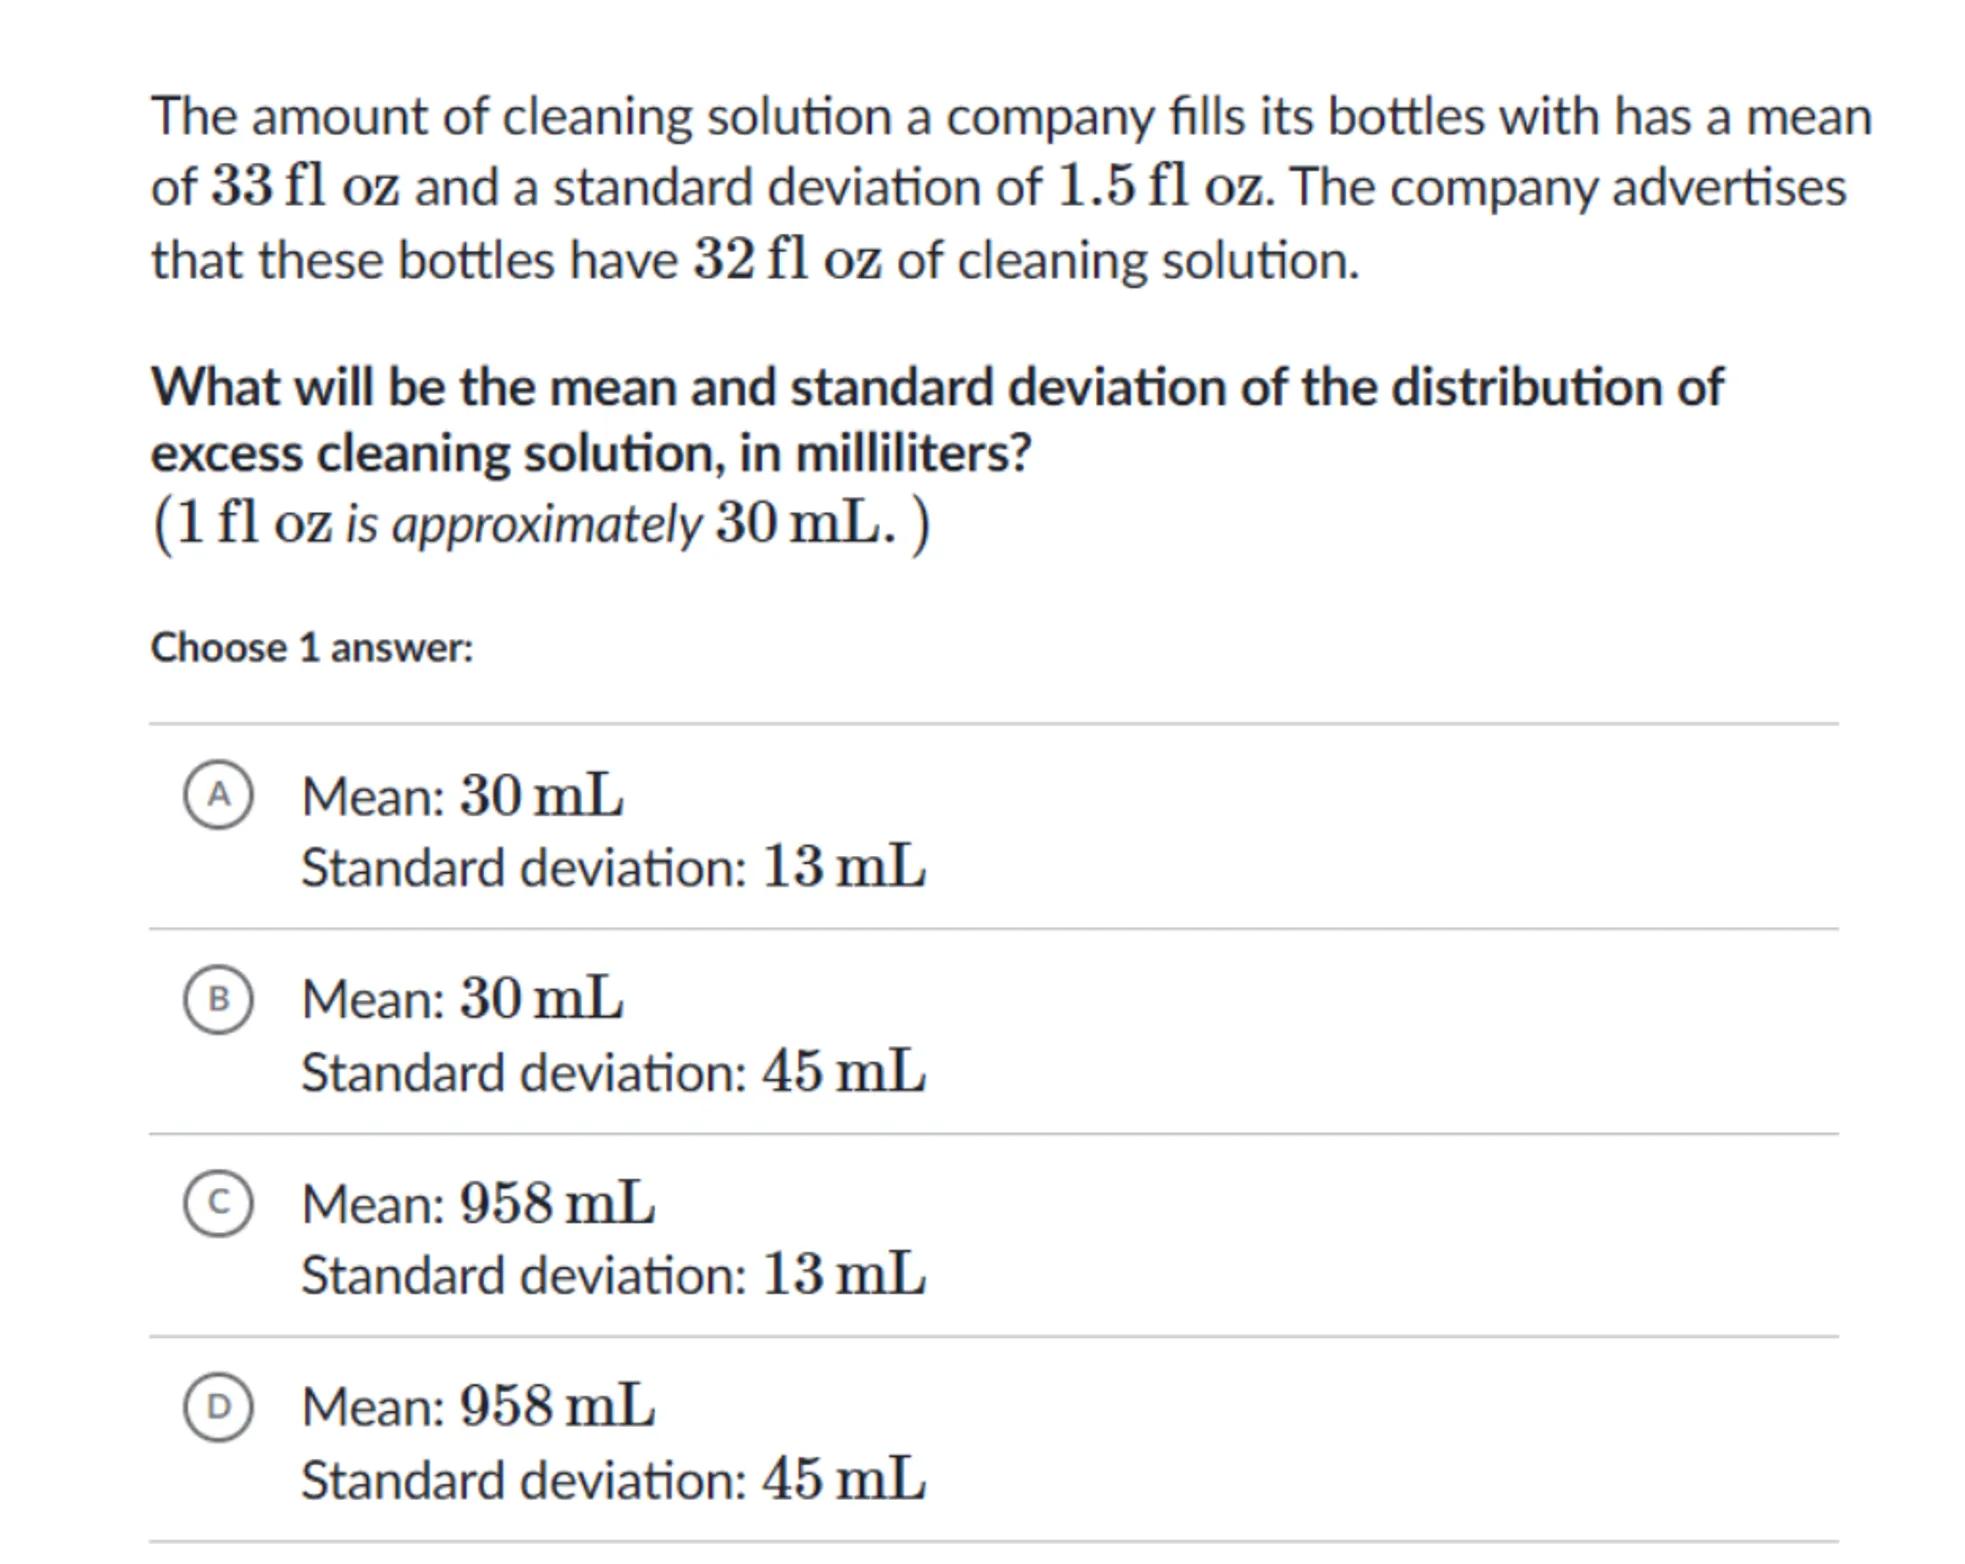Click "Standard deviation: 45 mL" in option D

[x=613, y=1480]
